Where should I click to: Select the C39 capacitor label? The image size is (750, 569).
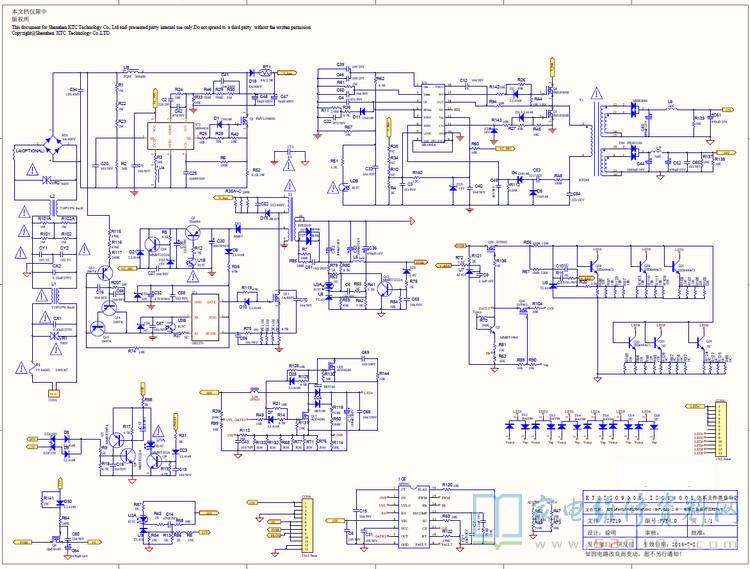tap(340, 65)
